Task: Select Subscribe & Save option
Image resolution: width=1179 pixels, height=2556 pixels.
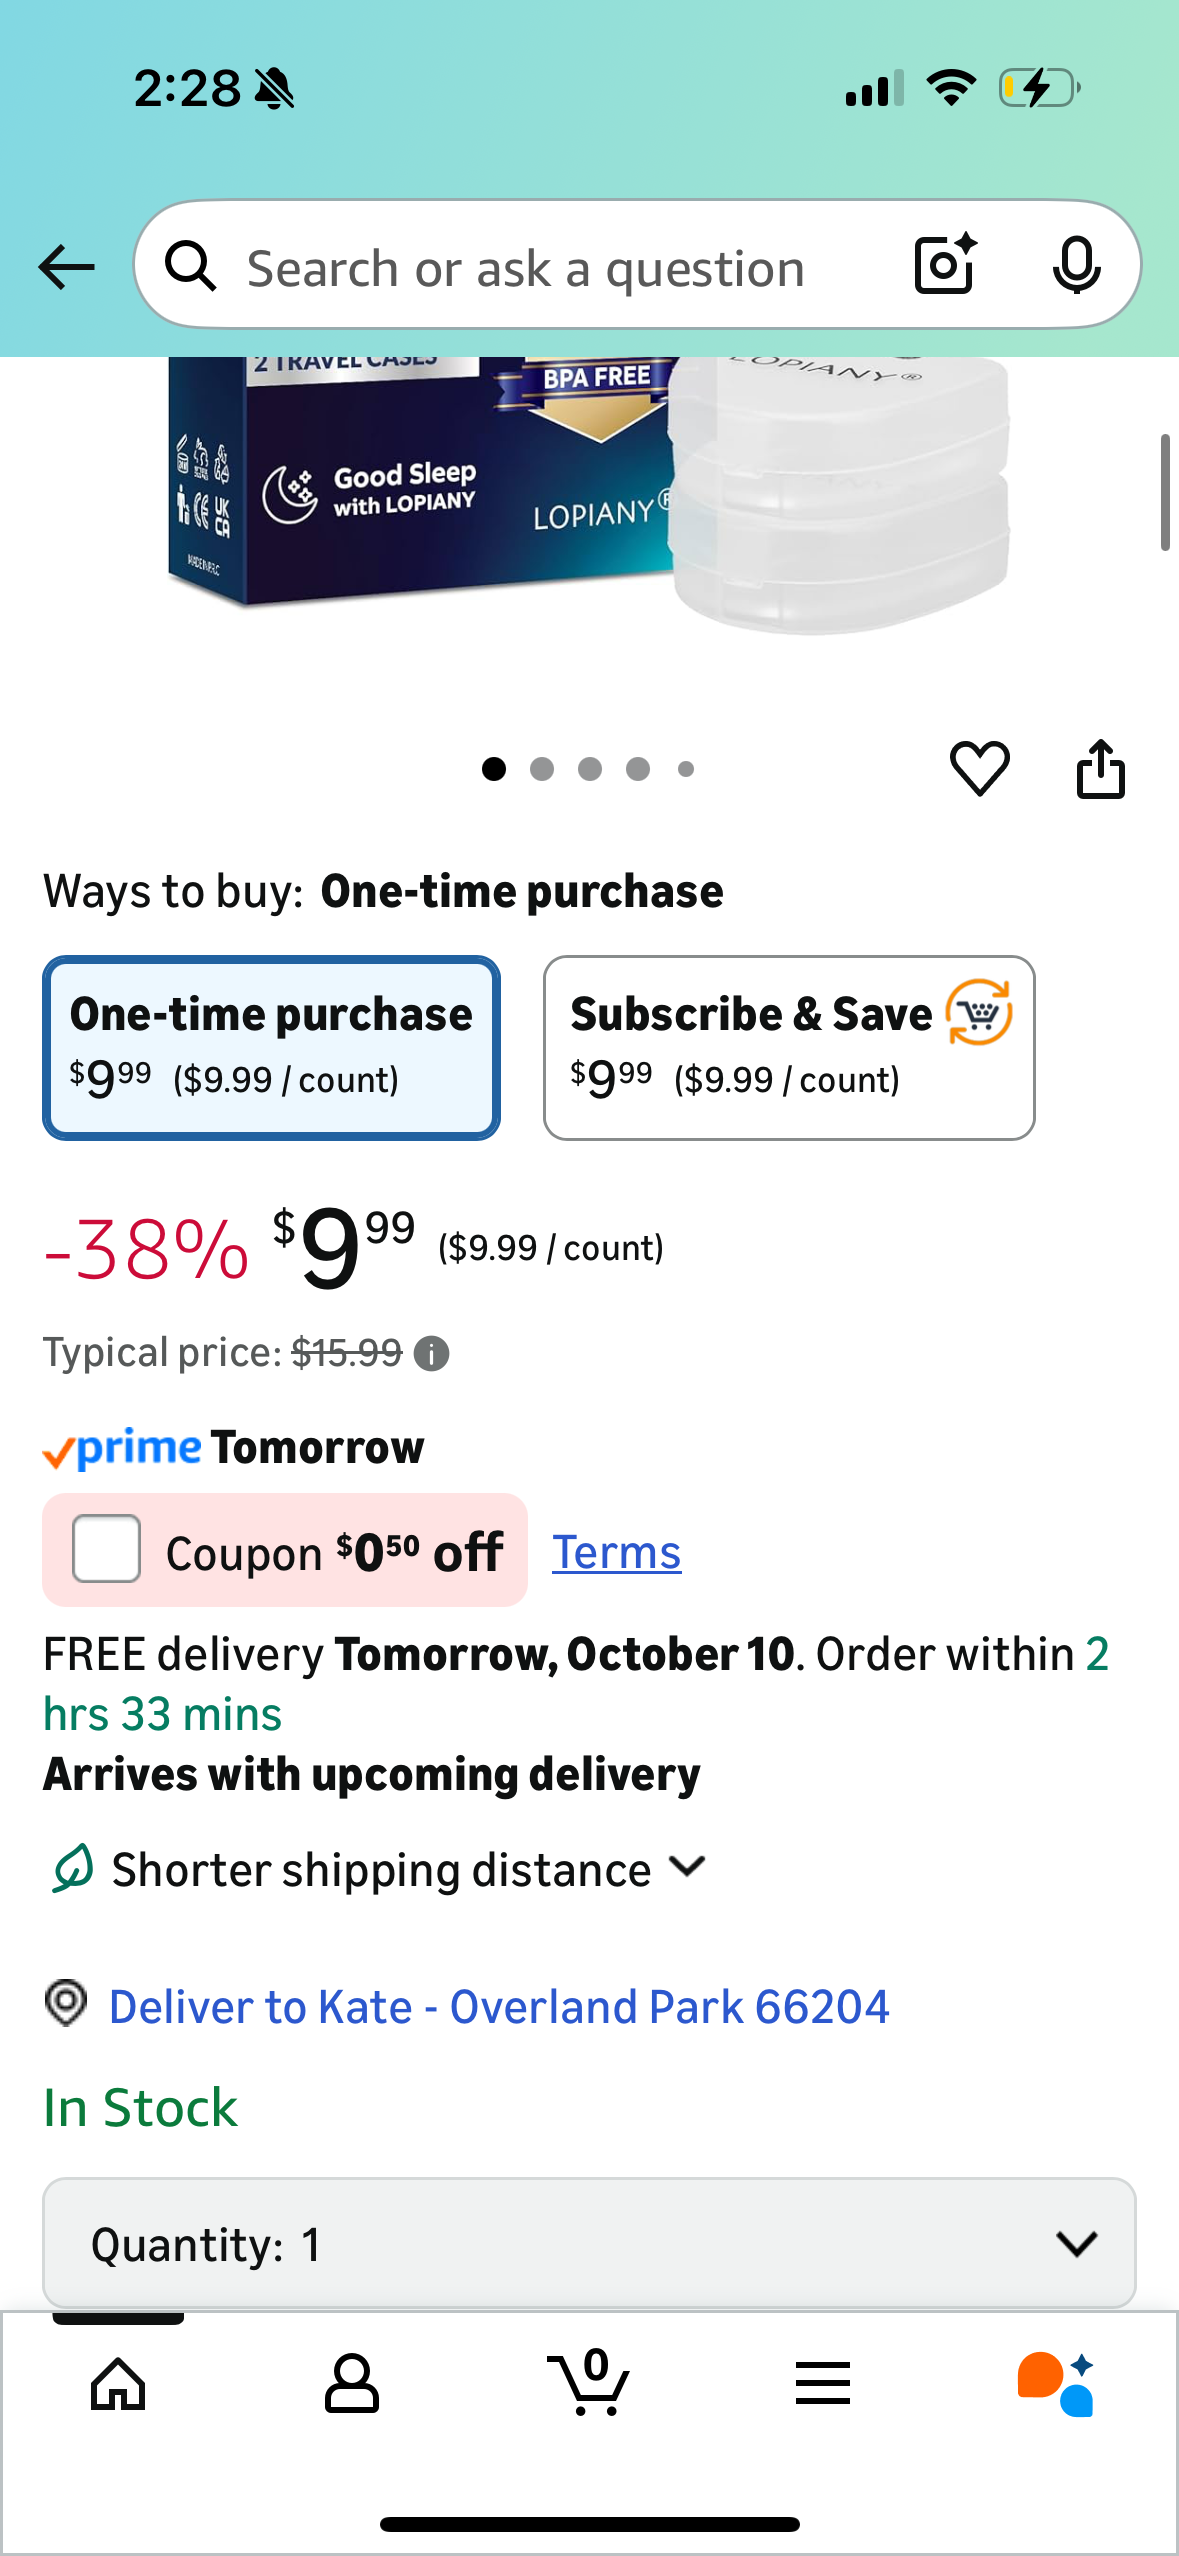Action: [x=788, y=1047]
